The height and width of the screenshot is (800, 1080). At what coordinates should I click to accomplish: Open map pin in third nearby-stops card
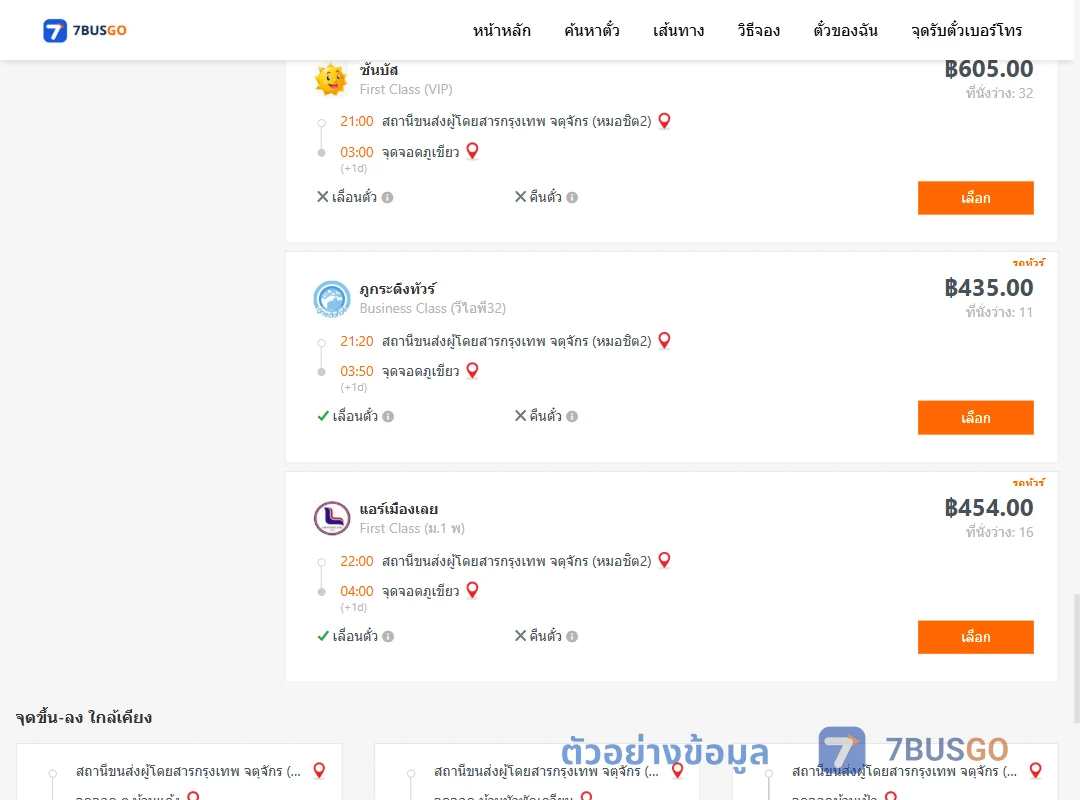[x=1035, y=770]
